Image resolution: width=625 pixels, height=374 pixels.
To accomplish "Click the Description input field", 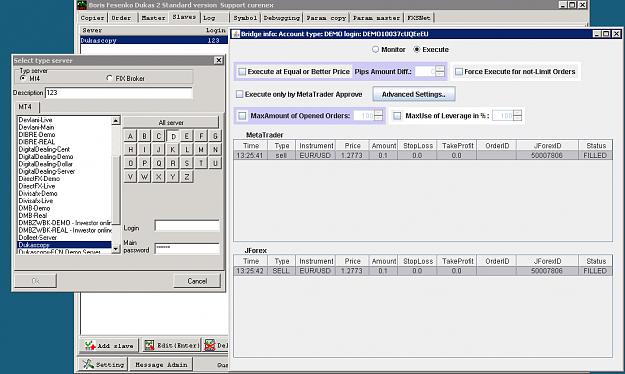I will (119, 93).
